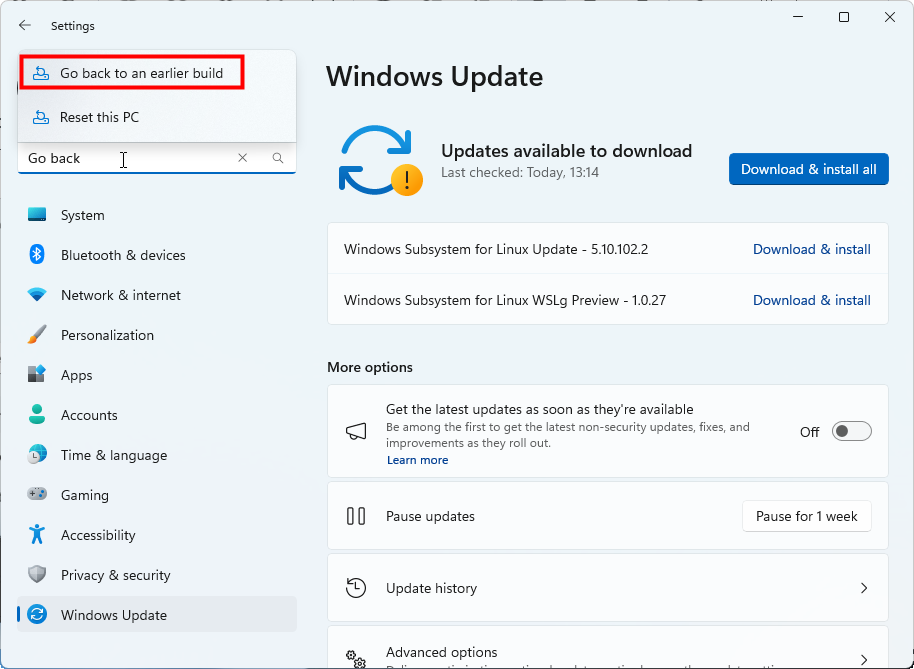The height and width of the screenshot is (669, 914).
Task: Expand Update history with chevron
Action: click(864, 588)
